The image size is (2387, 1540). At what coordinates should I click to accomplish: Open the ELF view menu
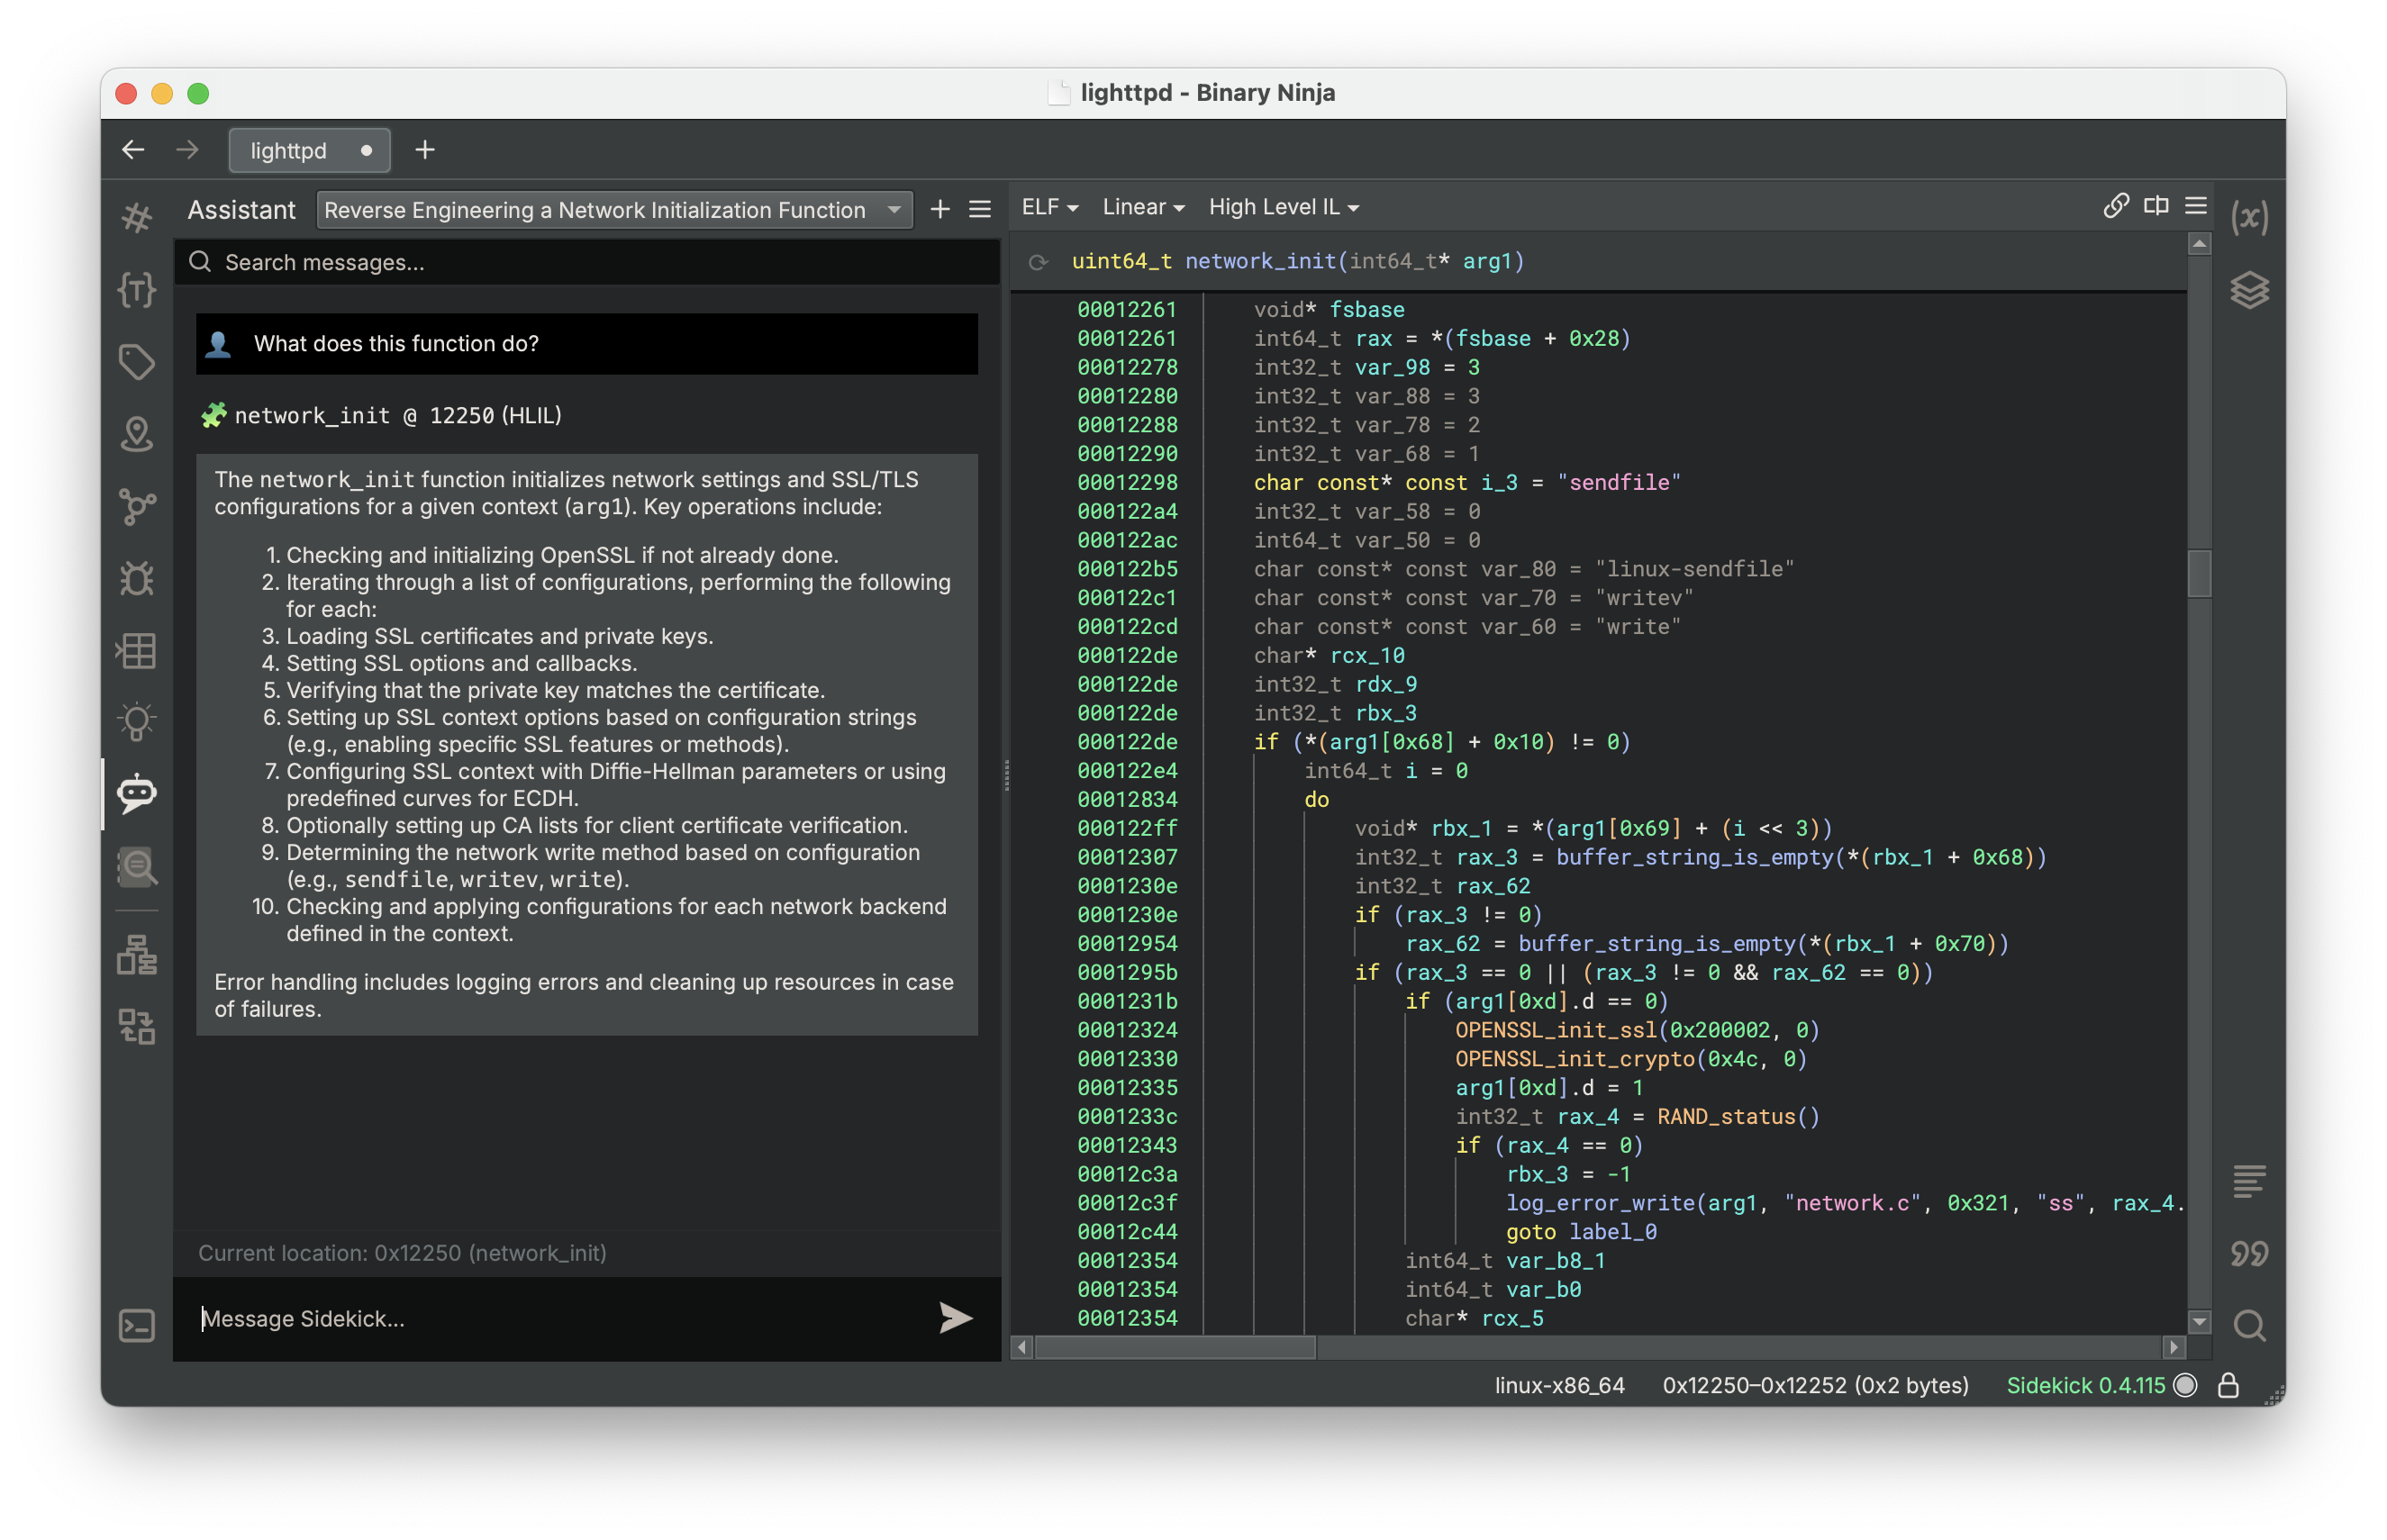click(1048, 207)
